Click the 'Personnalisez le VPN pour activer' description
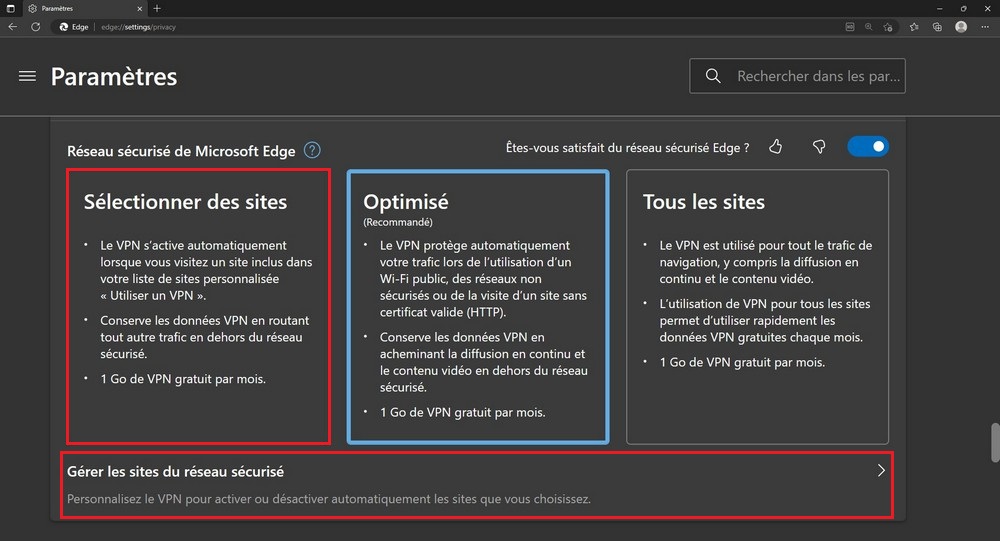The image size is (1000, 541). pos(328,499)
